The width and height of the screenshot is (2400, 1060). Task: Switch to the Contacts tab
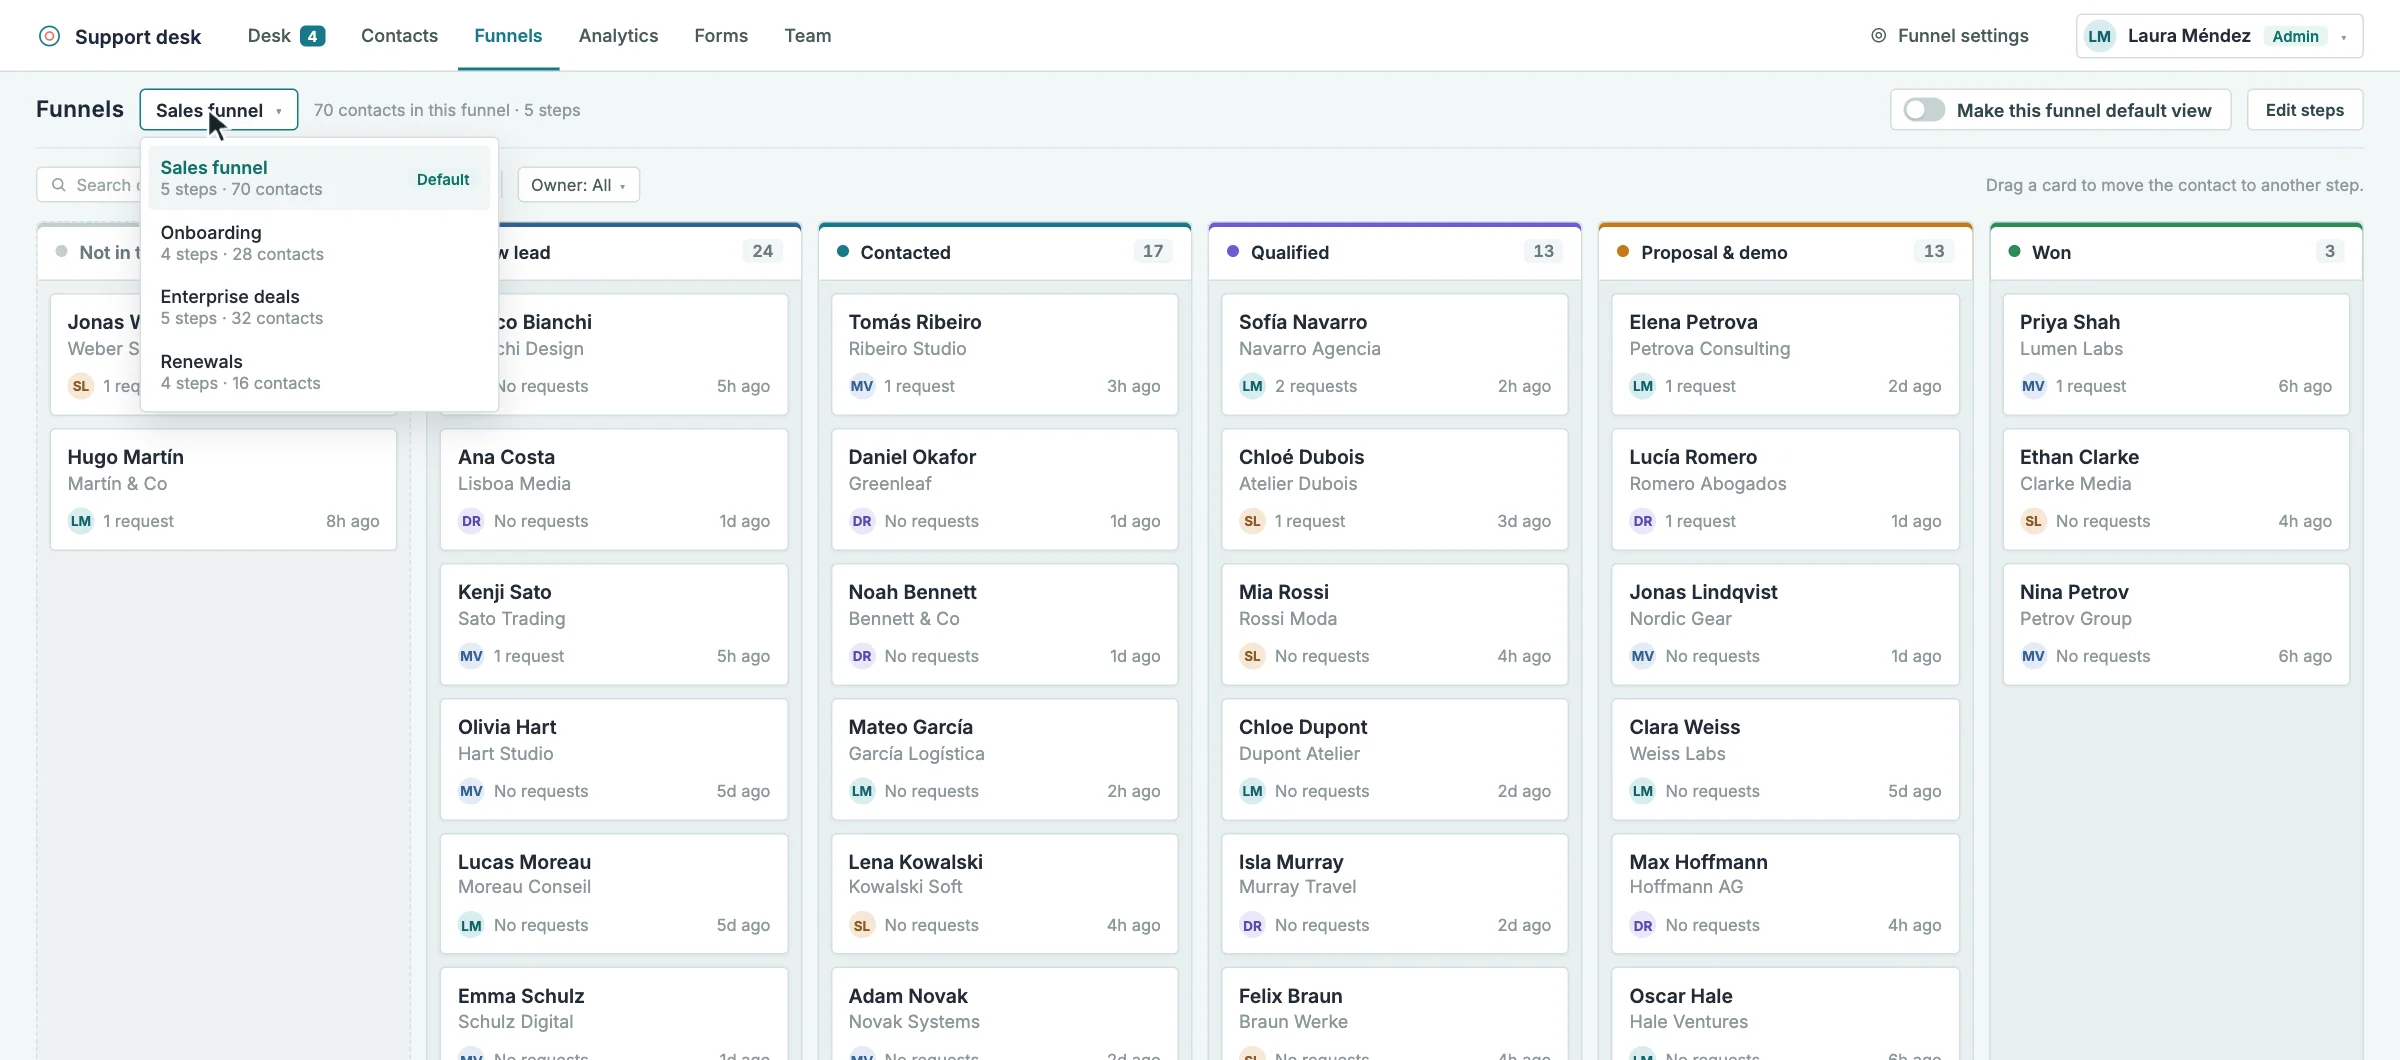click(399, 36)
